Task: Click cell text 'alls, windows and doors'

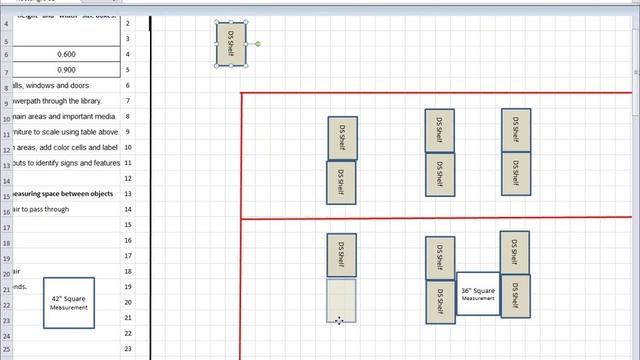Action: coord(51,85)
